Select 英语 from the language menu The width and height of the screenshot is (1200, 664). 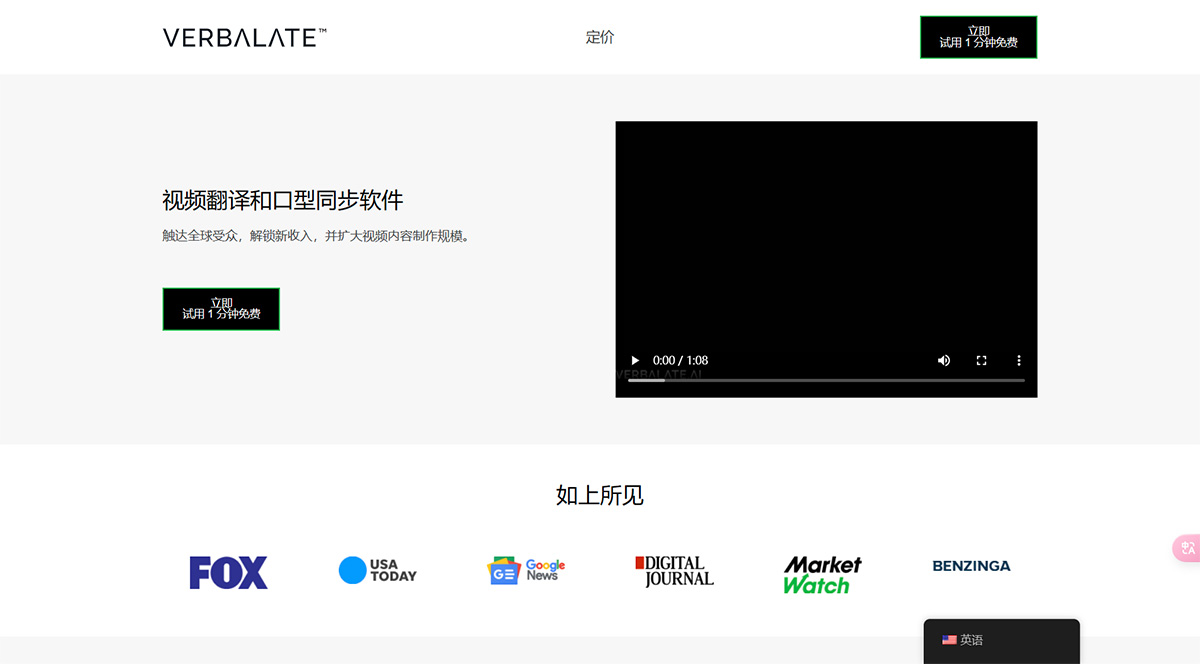point(969,640)
